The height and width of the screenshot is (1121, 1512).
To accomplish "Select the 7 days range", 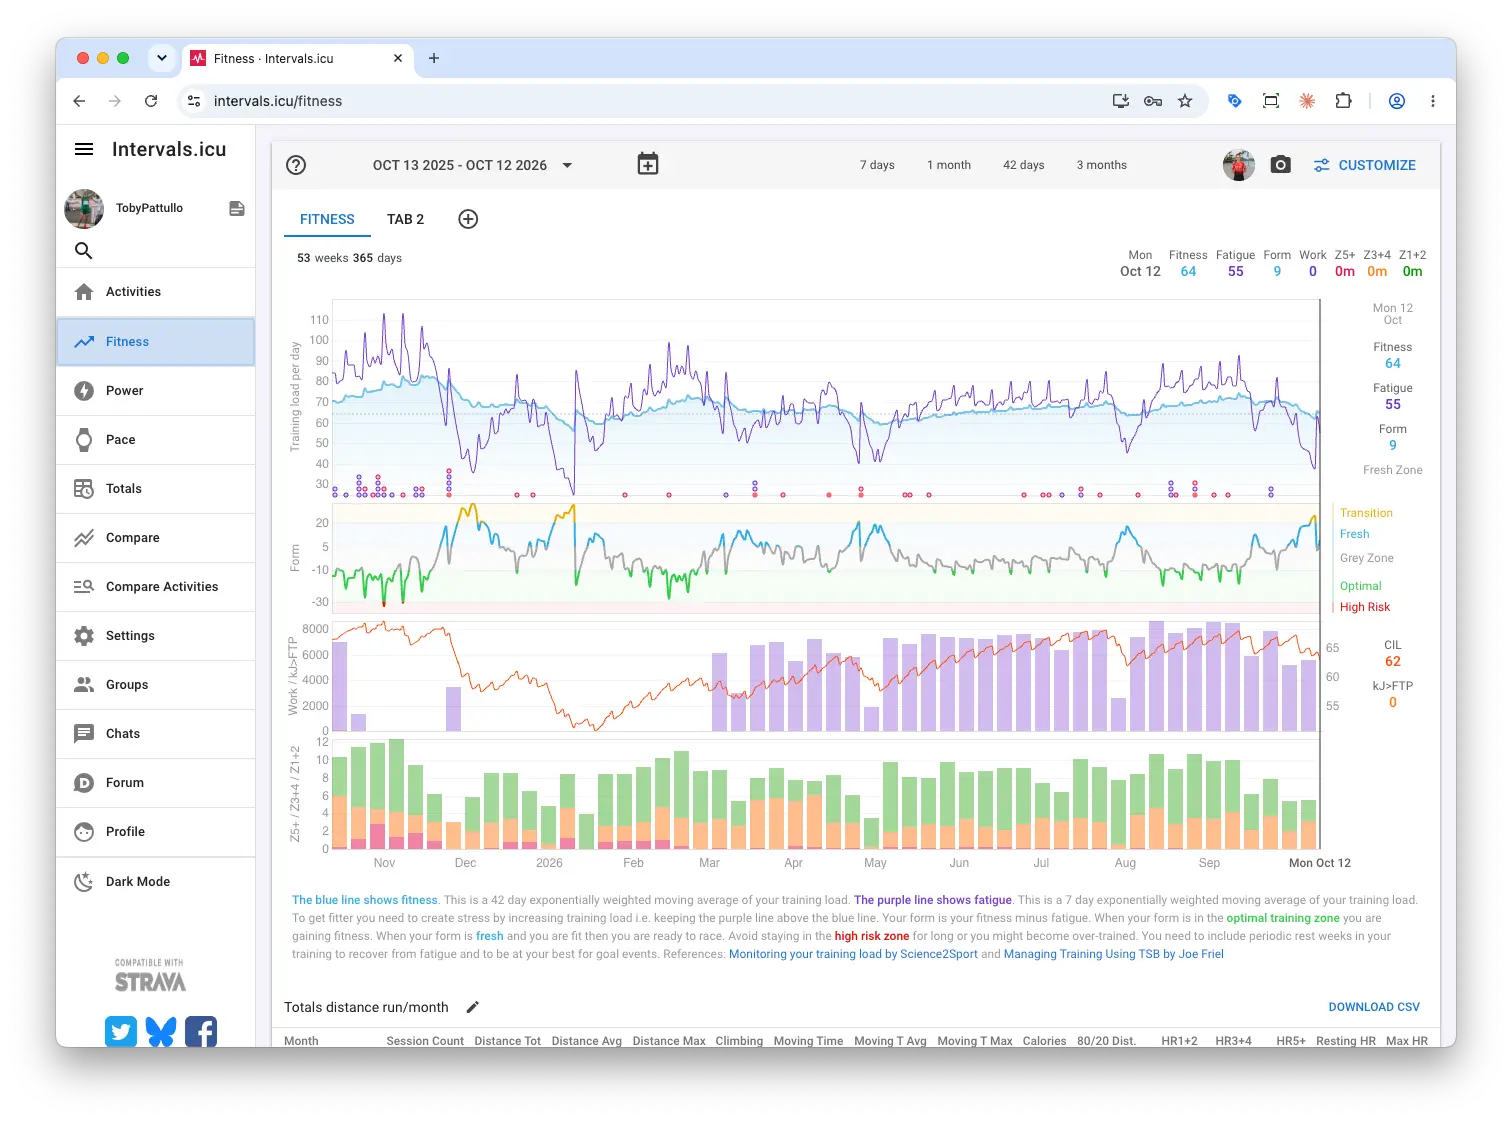I will [877, 165].
